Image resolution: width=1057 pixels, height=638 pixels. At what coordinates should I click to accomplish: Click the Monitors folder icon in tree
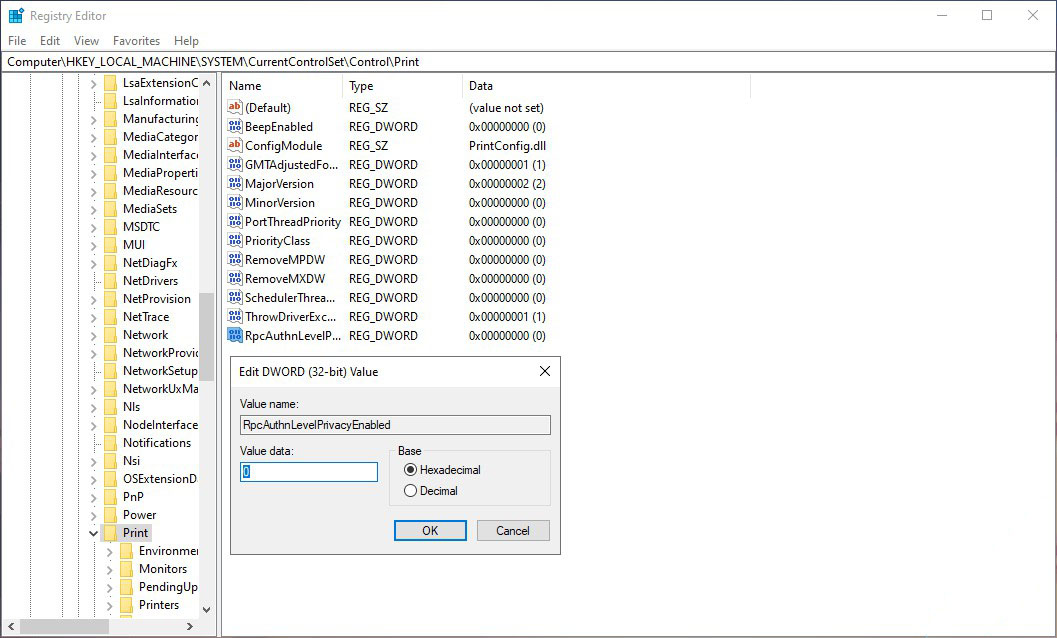127,569
